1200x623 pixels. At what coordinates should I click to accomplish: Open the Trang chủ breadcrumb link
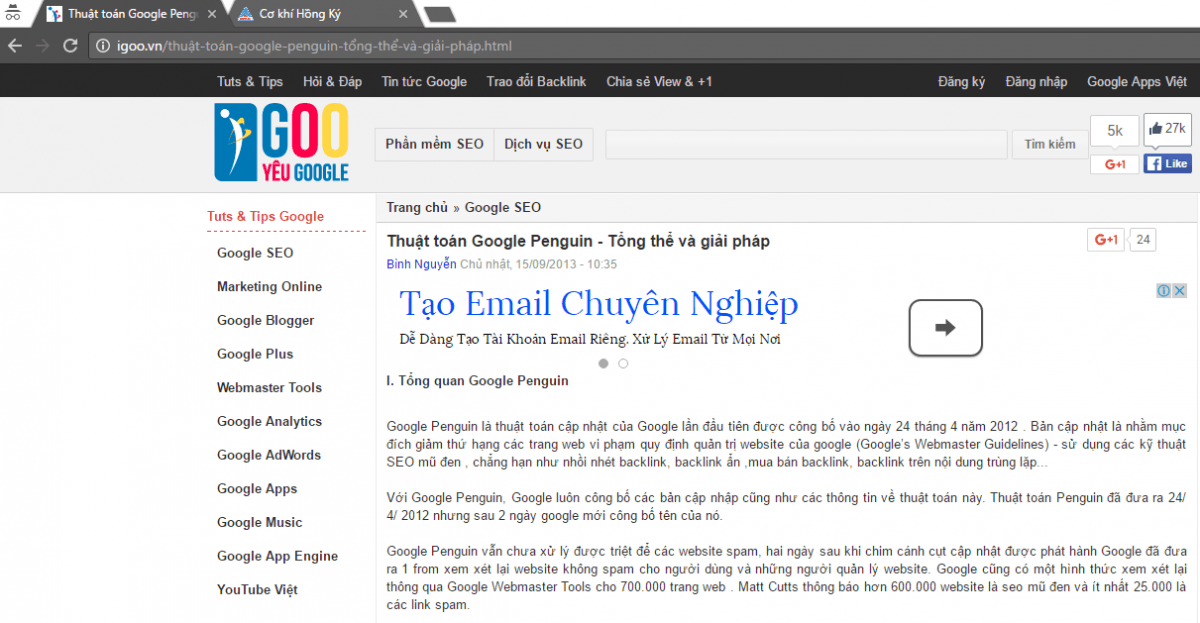417,207
